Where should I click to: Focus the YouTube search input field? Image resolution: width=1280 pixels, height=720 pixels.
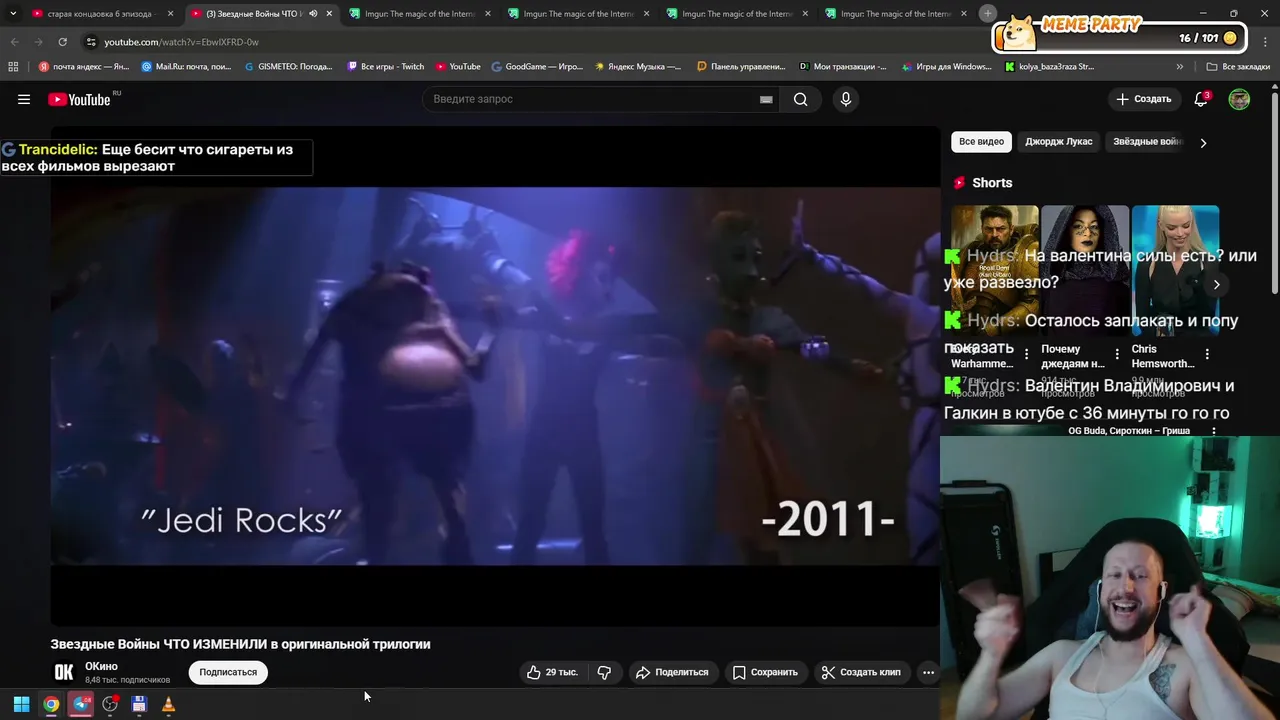pos(590,99)
